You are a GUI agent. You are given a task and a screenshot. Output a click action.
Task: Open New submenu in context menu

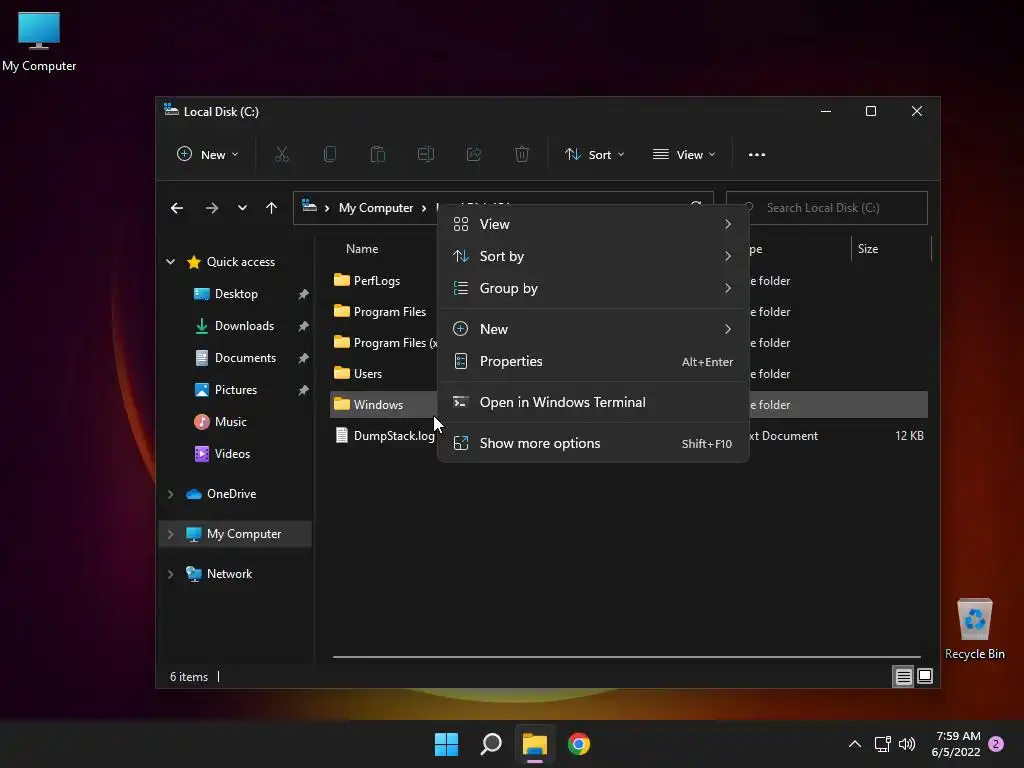[593, 329]
